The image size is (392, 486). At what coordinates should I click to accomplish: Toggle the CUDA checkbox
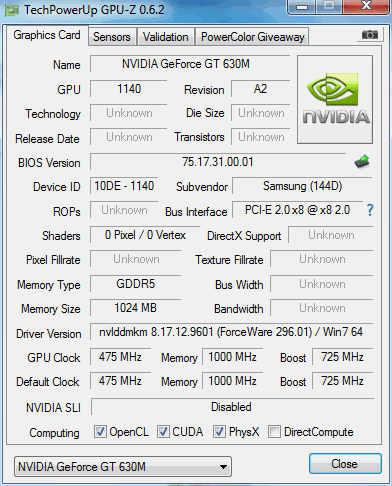tap(163, 431)
